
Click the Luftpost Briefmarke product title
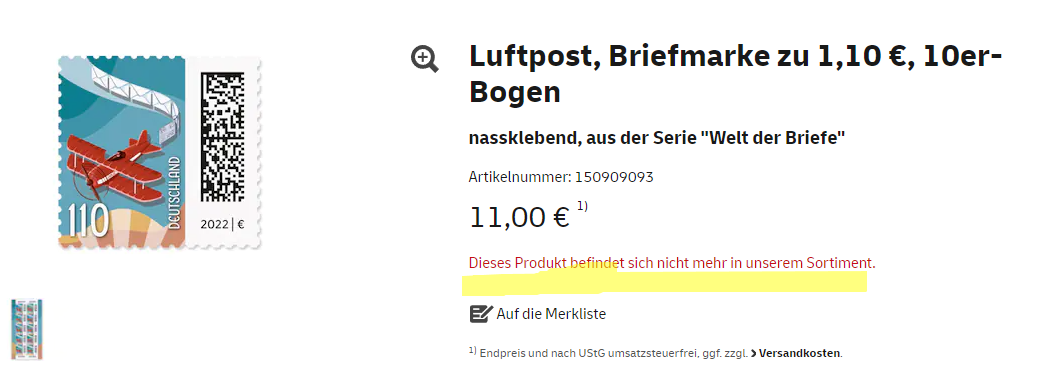(736, 74)
